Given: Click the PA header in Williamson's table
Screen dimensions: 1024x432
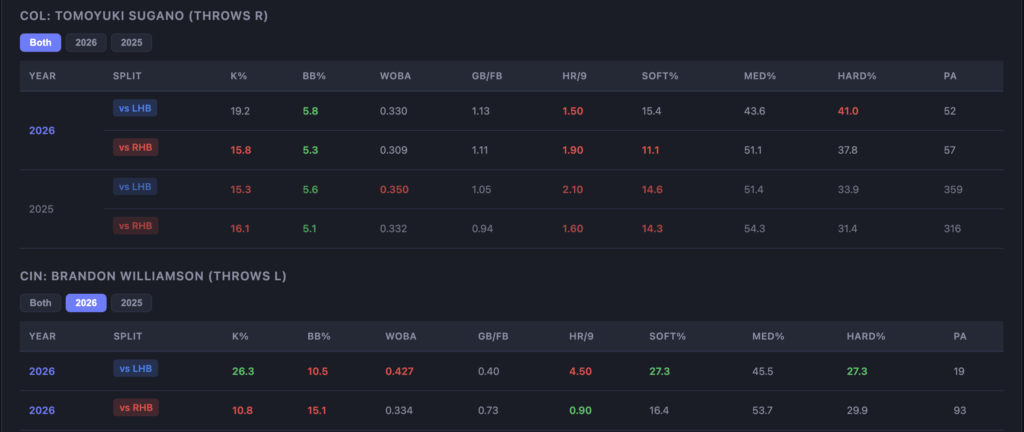Looking at the screenshot, I should [x=961, y=336].
